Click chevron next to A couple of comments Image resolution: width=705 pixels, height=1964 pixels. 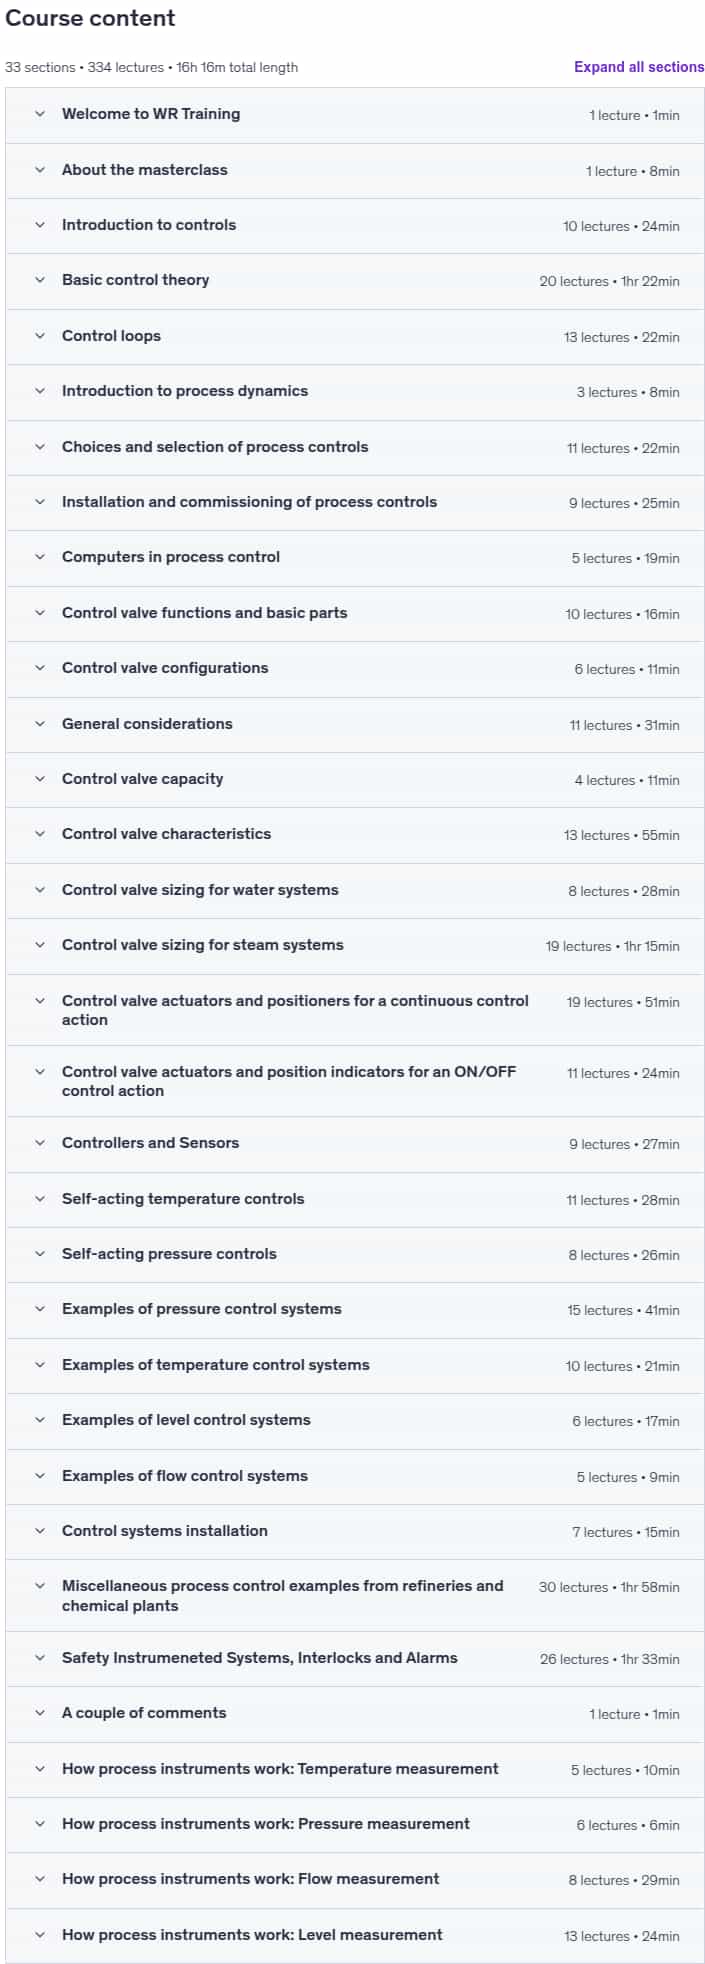[x=40, y=1713]
